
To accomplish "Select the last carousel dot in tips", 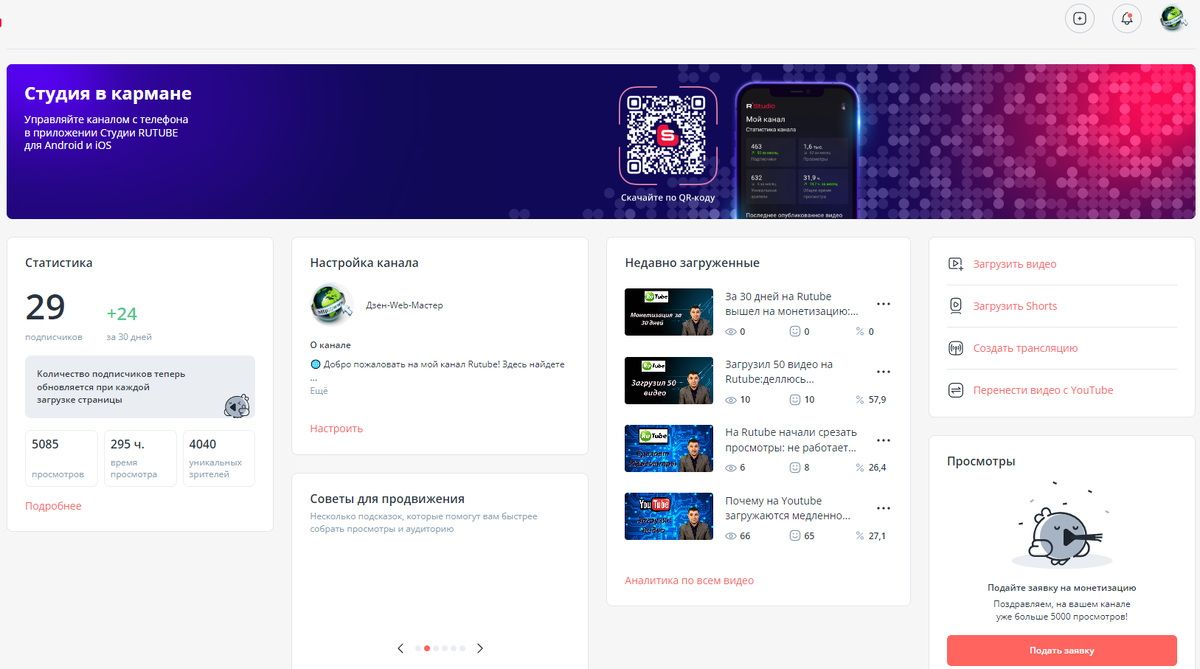I will (462, 648).
